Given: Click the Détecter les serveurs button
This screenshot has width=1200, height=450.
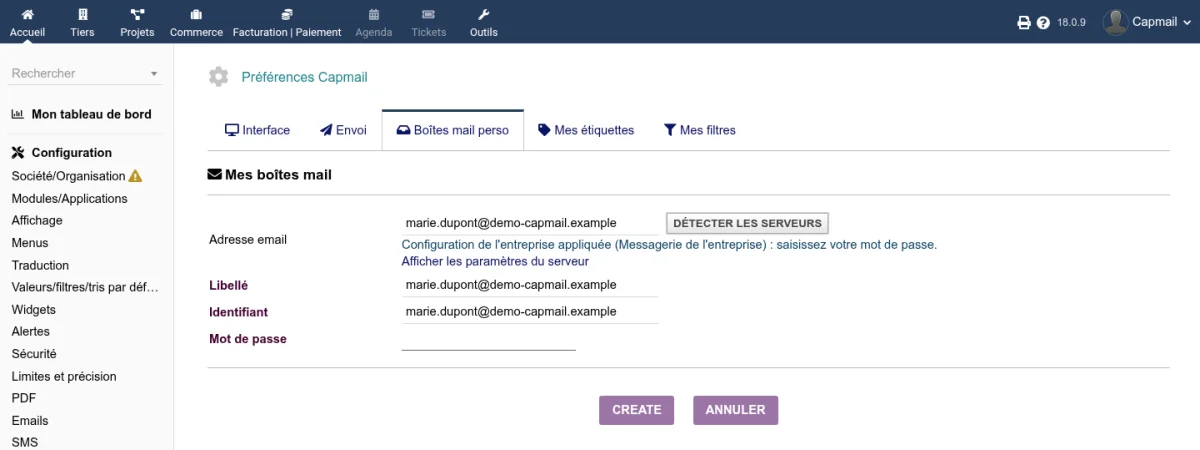Looking at the screenshot, I should coord(748,223).
